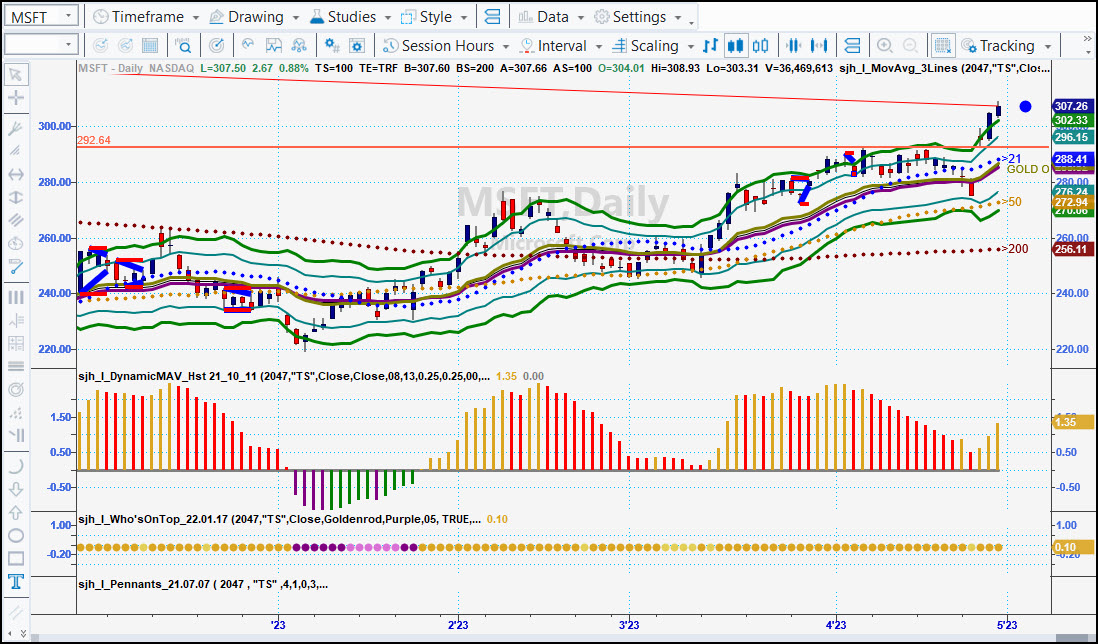The image size is (1098, 644).
Task: Click the sjh_I_MovAvg_3Lines study label
Action: [945, 68]
